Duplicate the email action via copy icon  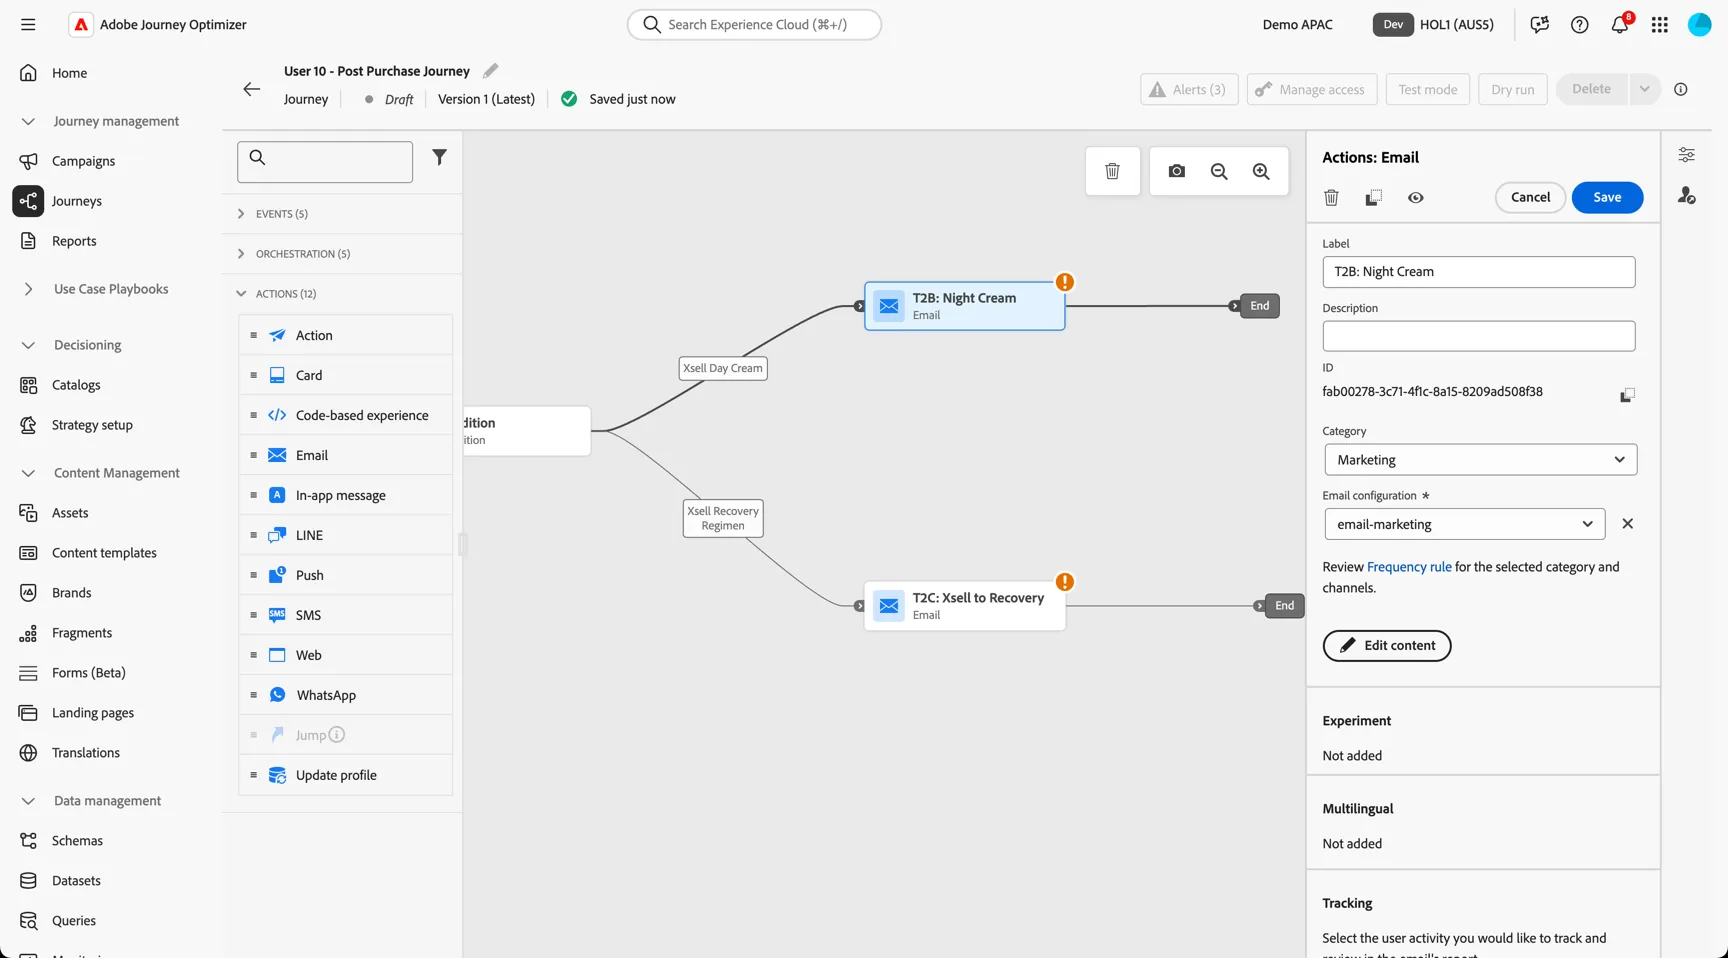coord(1373,198)
